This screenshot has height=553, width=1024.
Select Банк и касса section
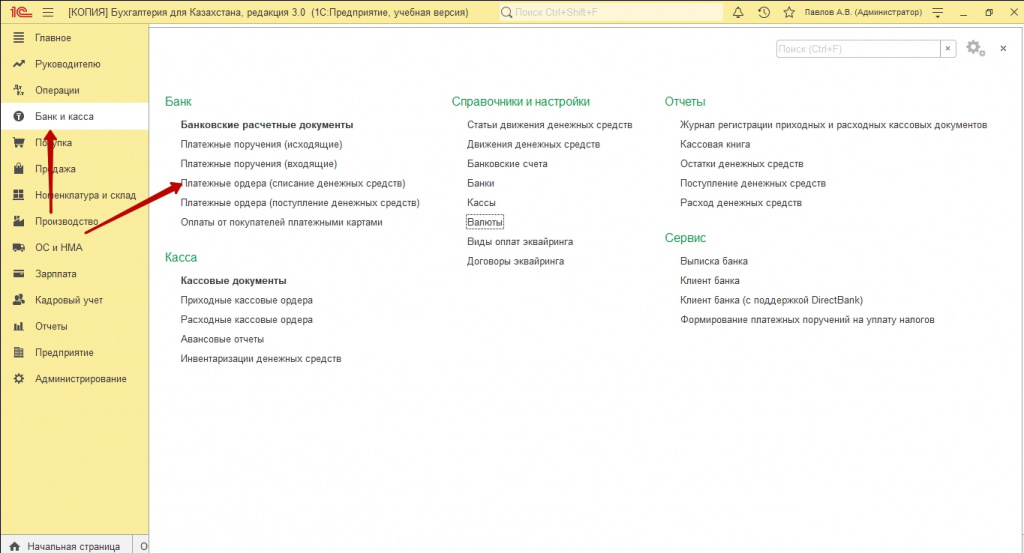(x=74, y=116)
